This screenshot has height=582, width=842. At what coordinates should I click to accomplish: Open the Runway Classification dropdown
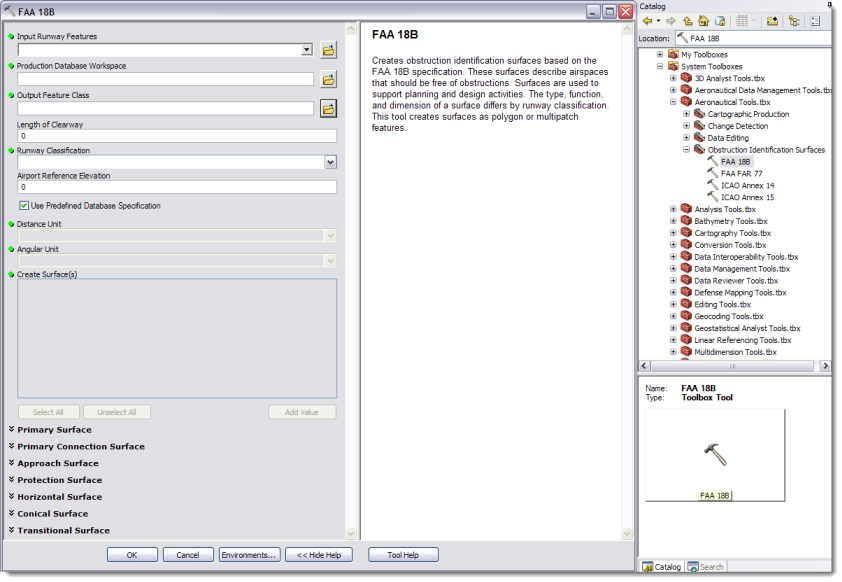330,162
